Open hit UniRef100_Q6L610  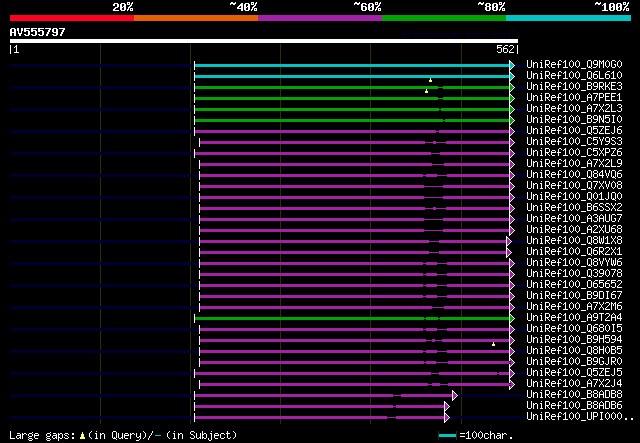(574, 76)
